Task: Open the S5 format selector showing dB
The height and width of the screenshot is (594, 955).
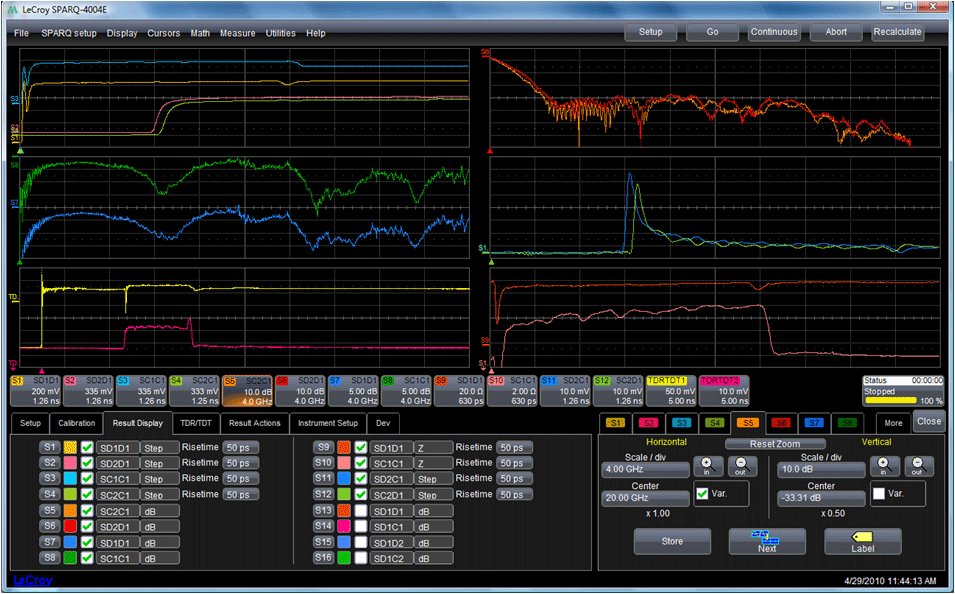Action: (159, 511)
